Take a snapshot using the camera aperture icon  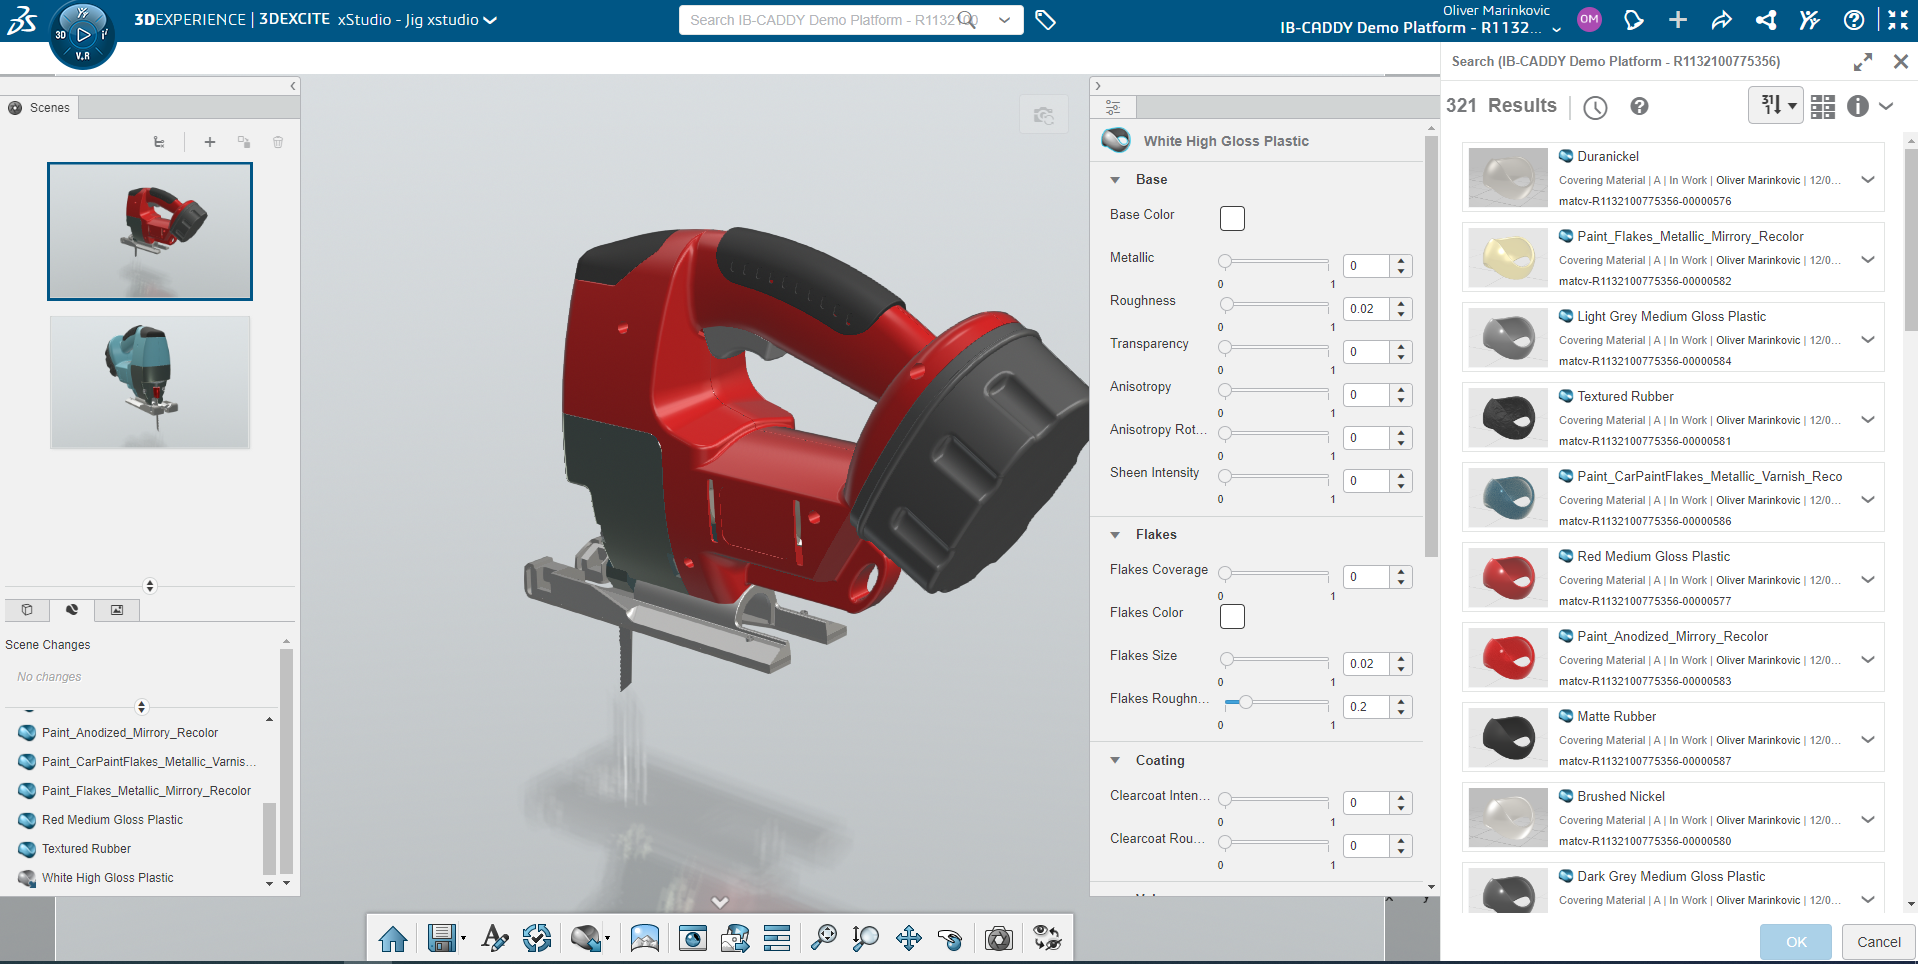(998, 938)
